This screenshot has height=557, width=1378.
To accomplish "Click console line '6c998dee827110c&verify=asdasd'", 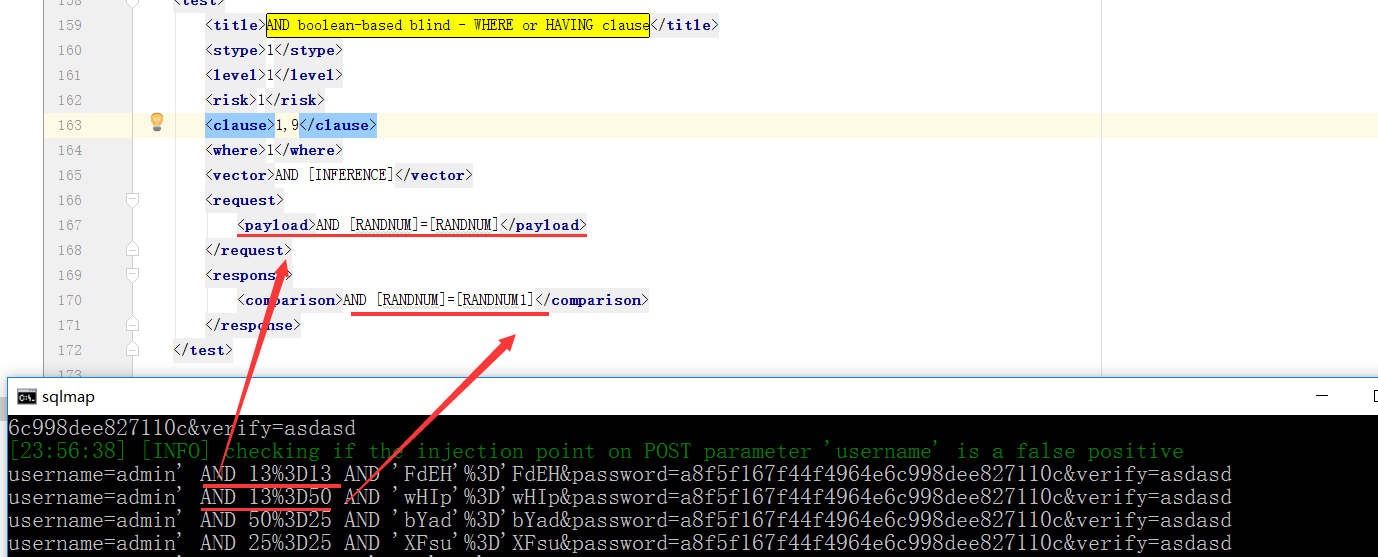I will click(182, 428).
